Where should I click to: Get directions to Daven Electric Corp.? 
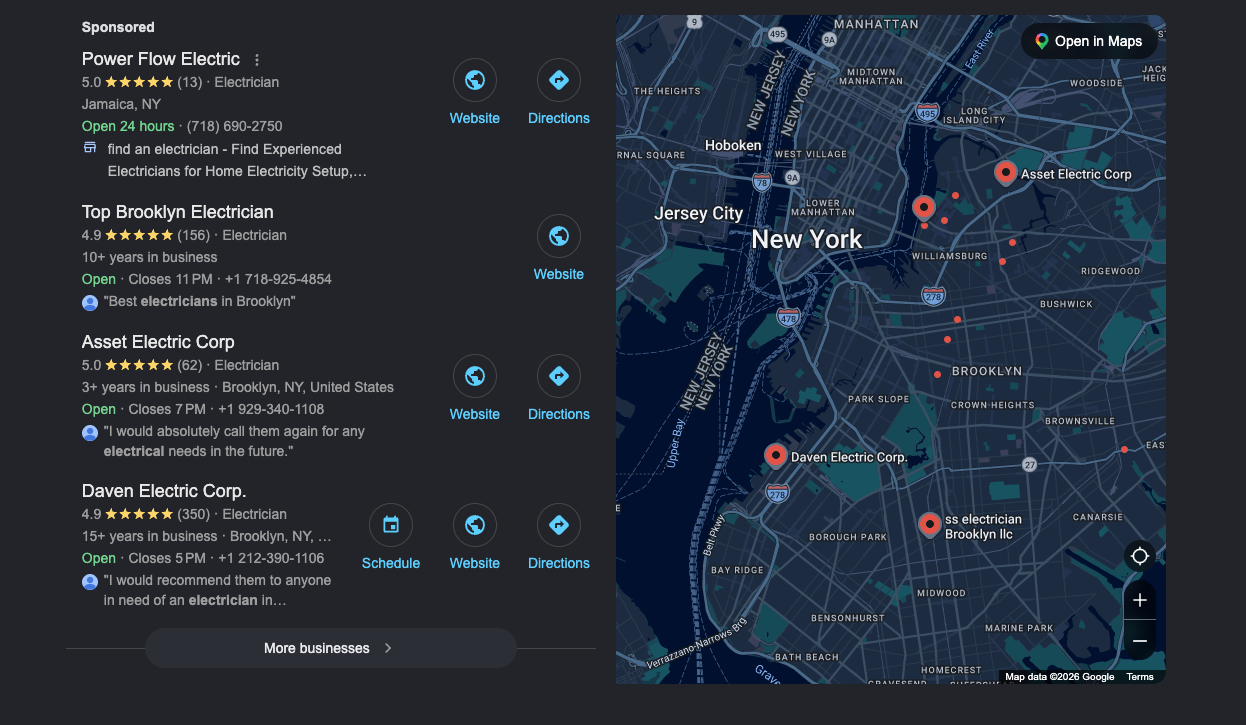559,525
